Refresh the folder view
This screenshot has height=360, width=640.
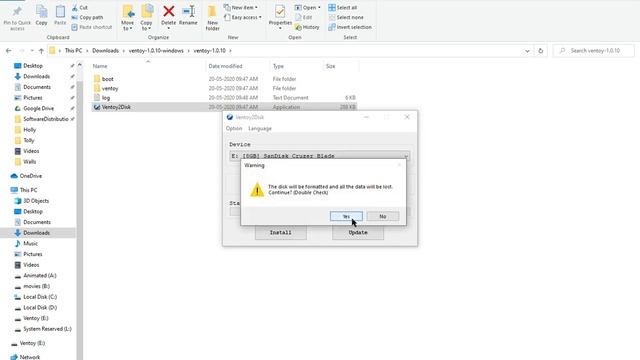tap(540, 51)
